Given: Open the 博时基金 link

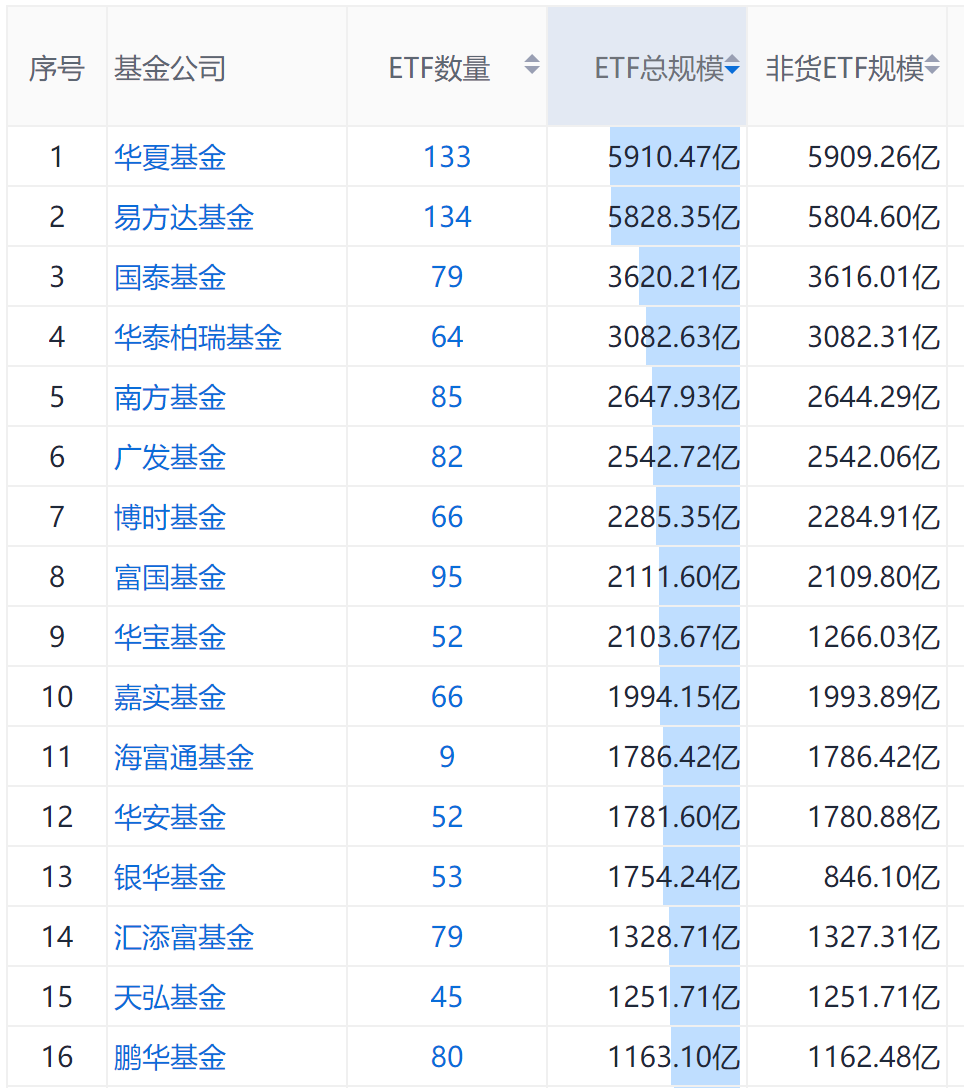Looking at the screenshot, I should (x=170, y=517).
